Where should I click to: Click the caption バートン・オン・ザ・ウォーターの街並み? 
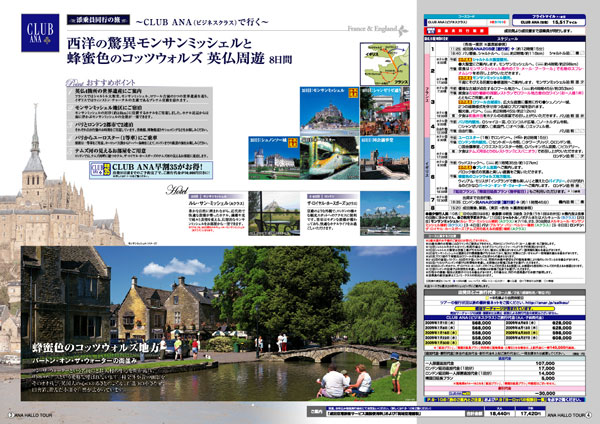click(84, 360)
